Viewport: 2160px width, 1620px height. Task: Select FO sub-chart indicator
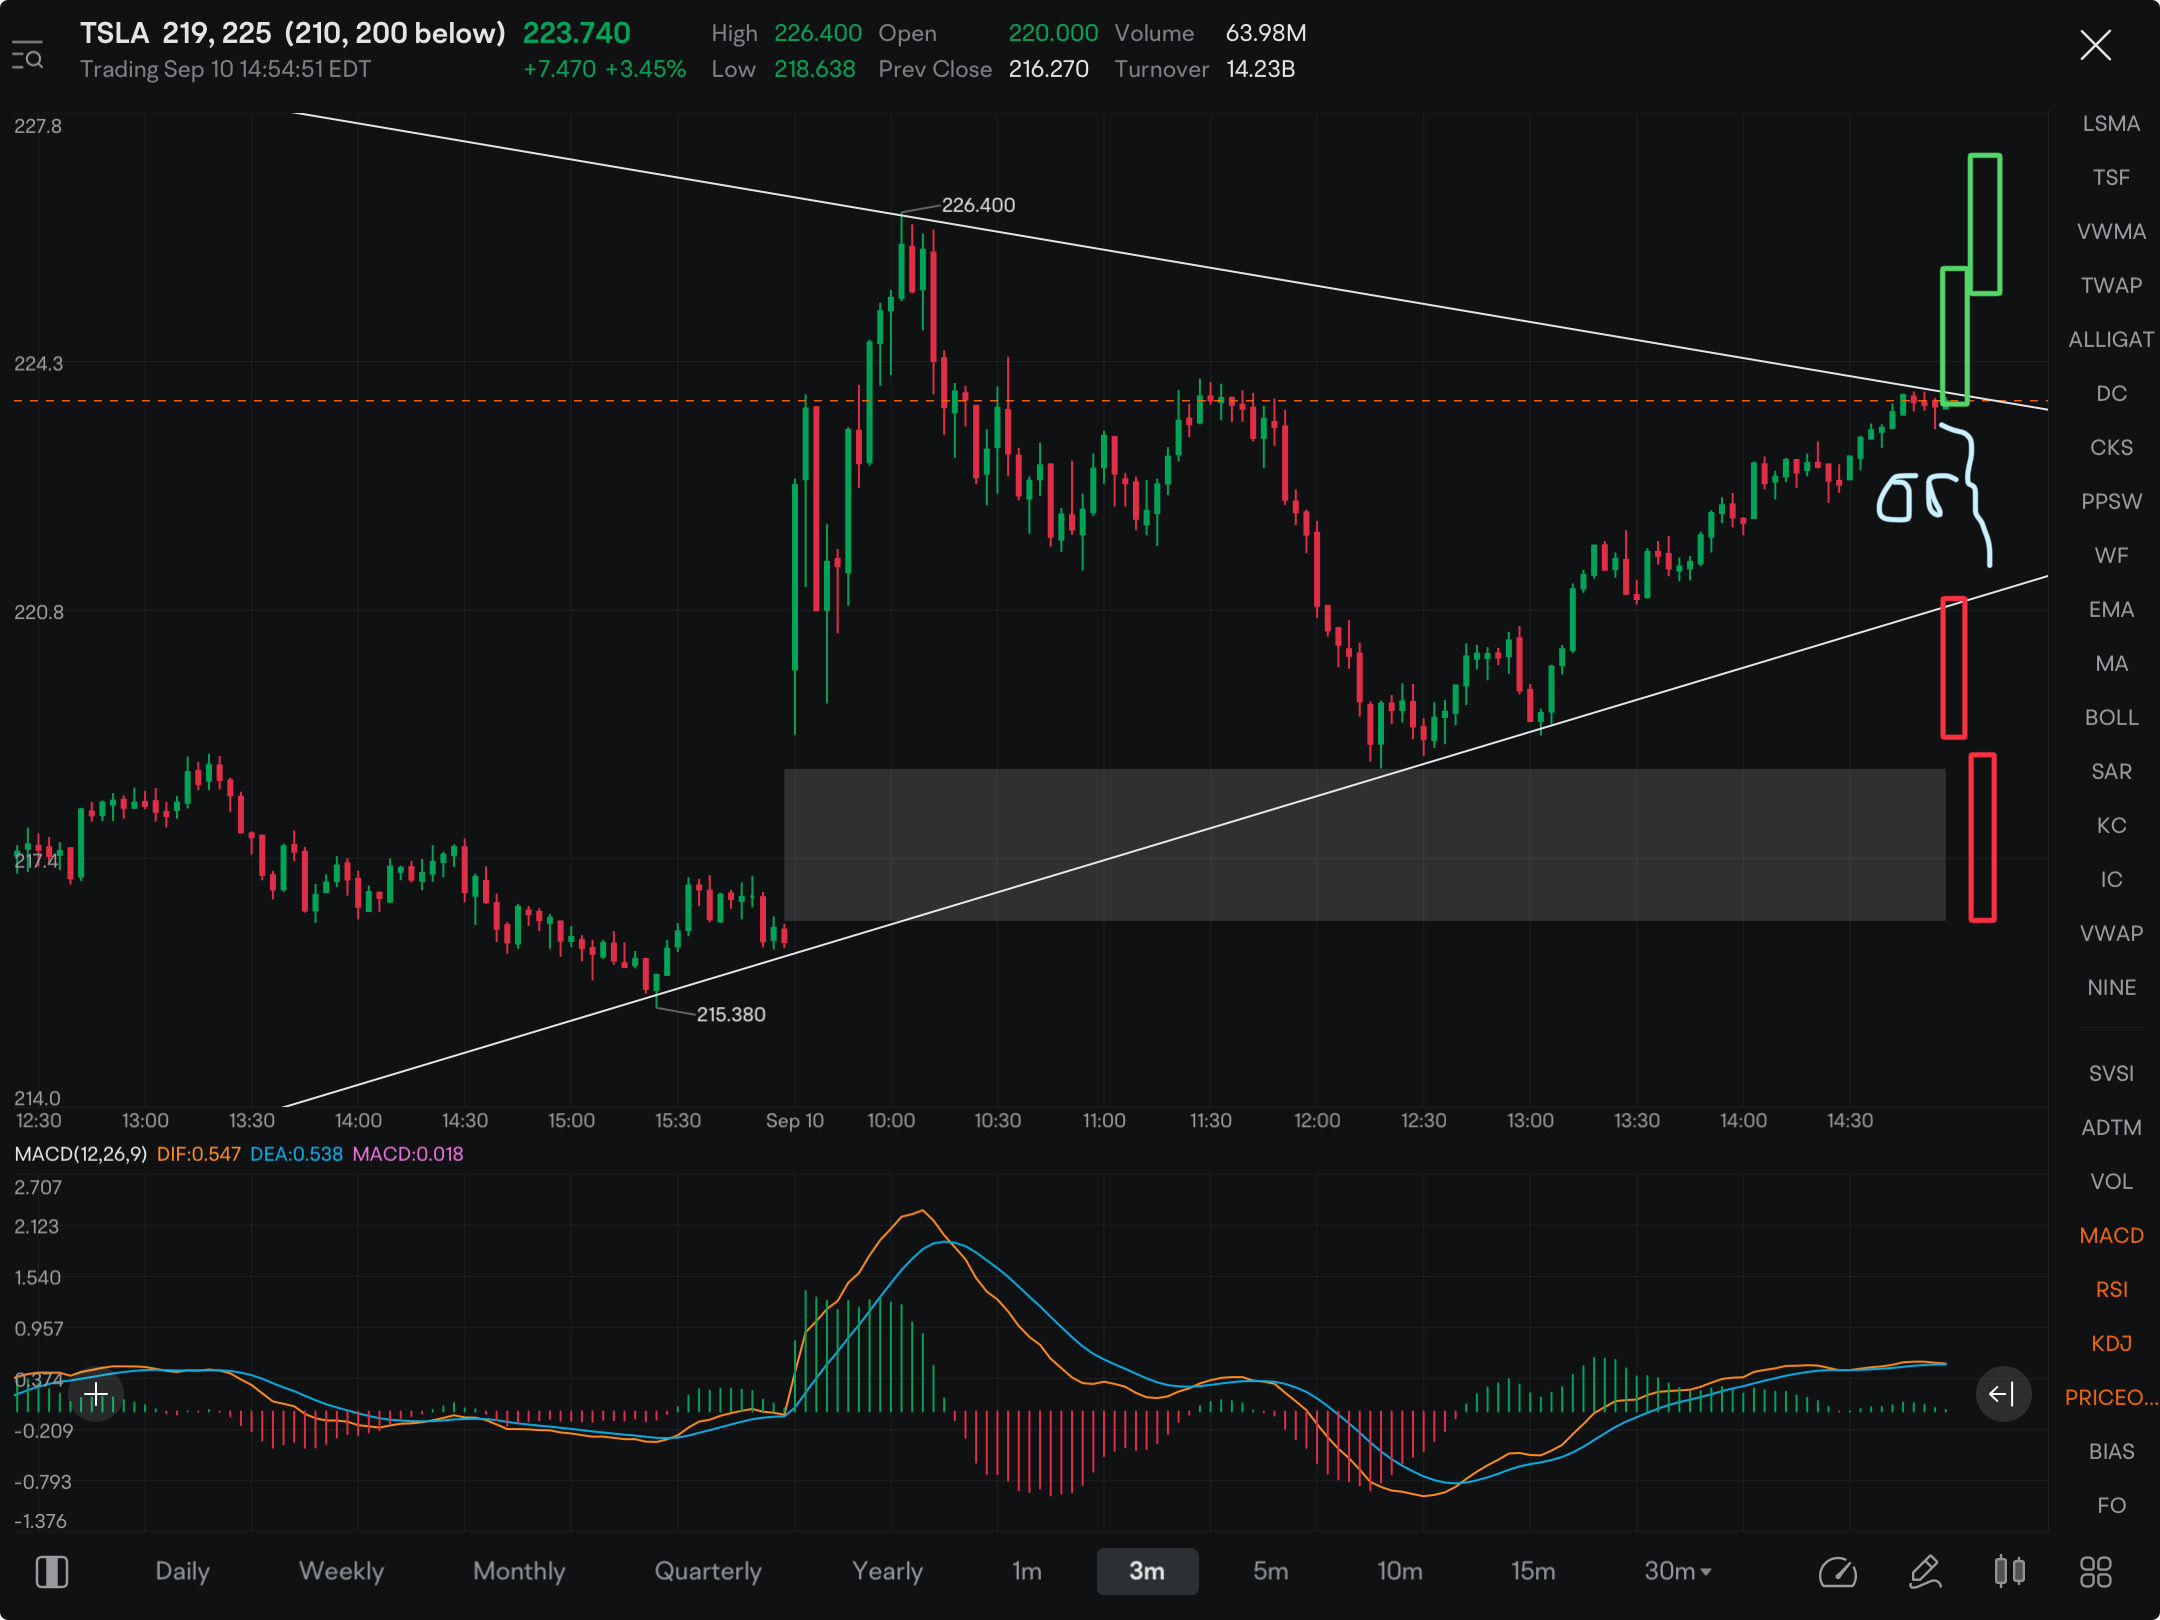[x=2111, y=1505]
